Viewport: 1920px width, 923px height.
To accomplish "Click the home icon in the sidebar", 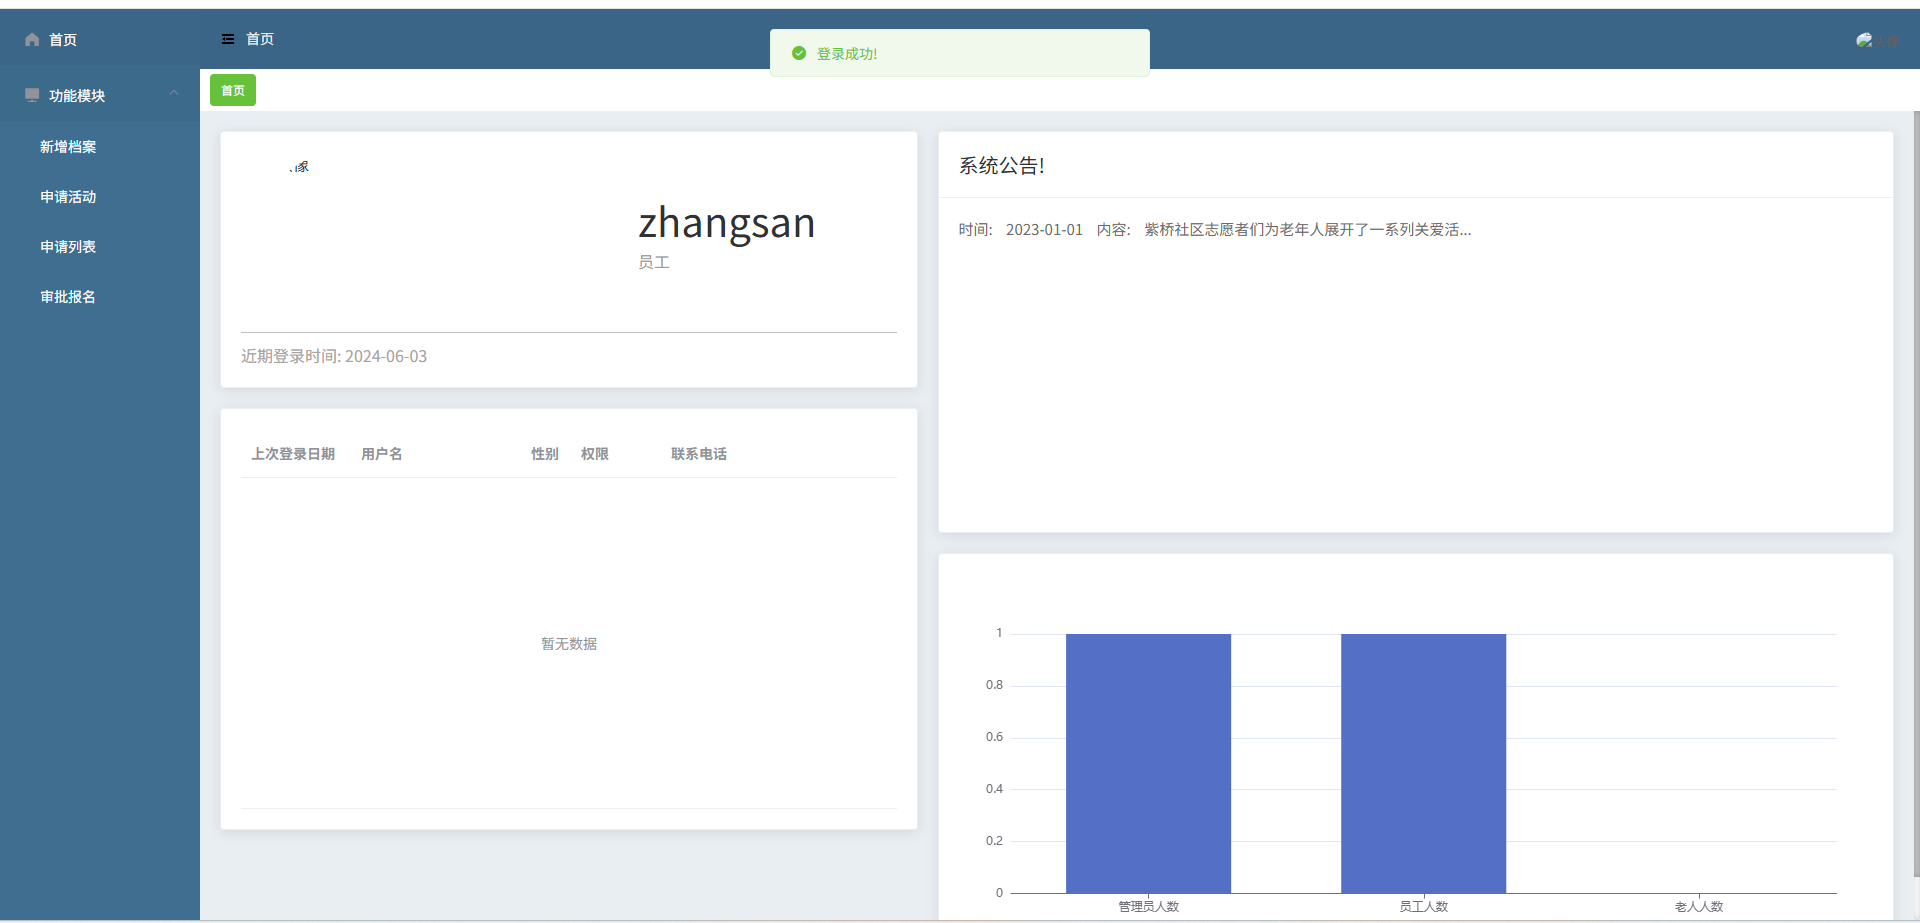I will tap(32, 40).
